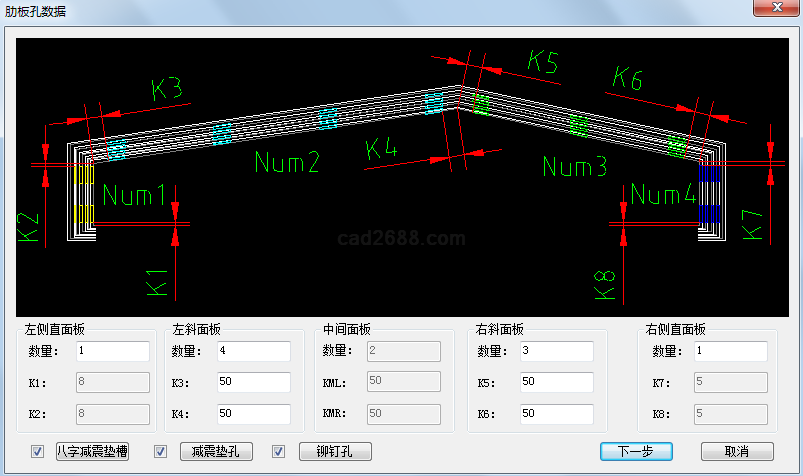803x476 pixels.
Task: Toggle the checkbox beside 减震垫孔
Action: 160,451
